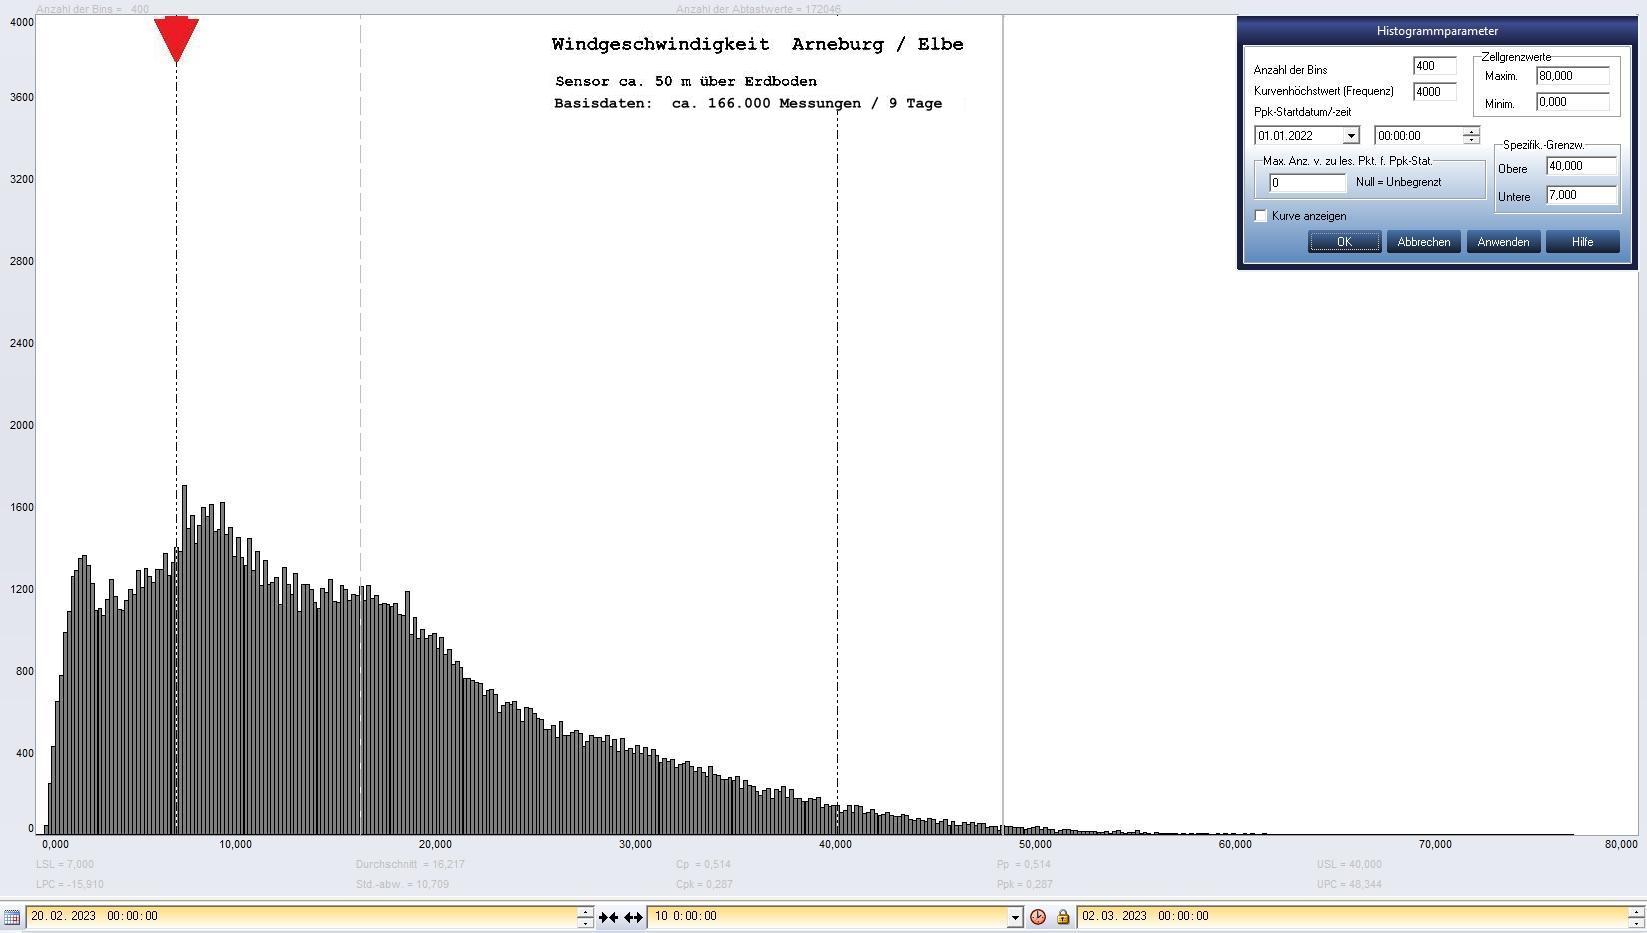Click the chart title 'Windgeschwindigkeit Arneburg / Elbe'
The height and width of the screenshot is (933, 1647).
(757, 44)
